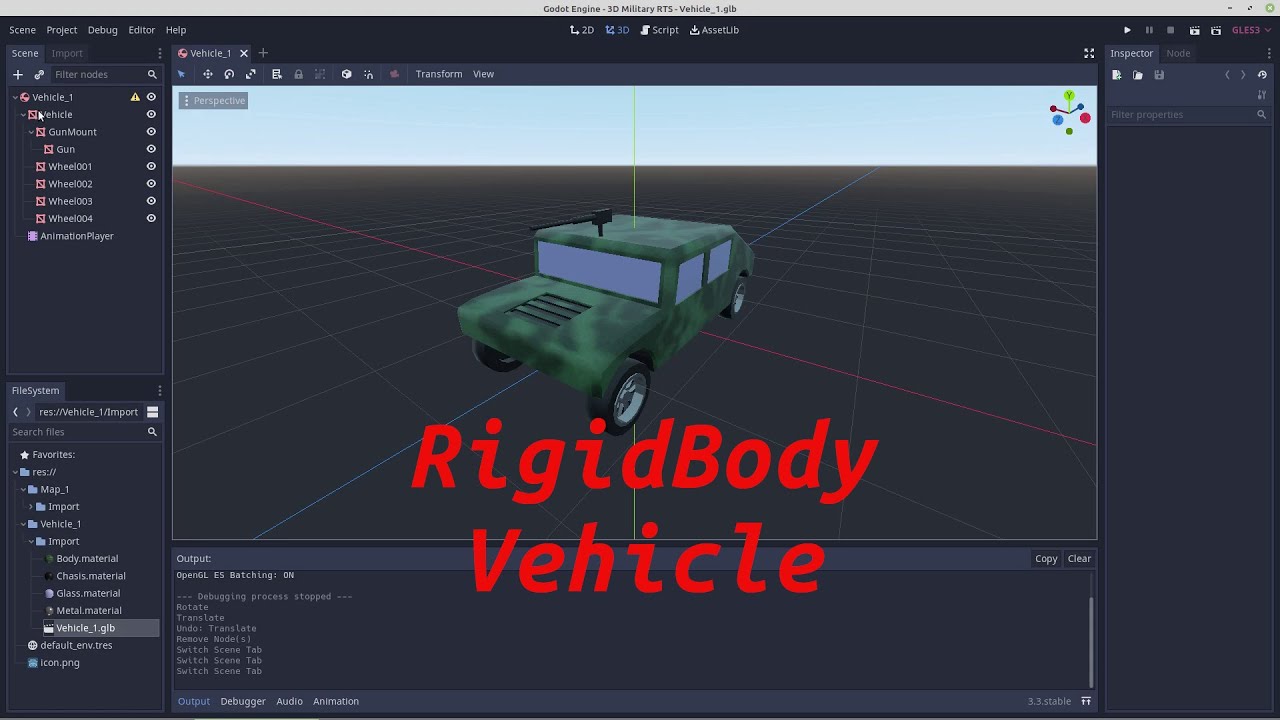Click the lock selected object icon
The height and width of the screenshot is (720, 1280).
[x=298, y=74]
